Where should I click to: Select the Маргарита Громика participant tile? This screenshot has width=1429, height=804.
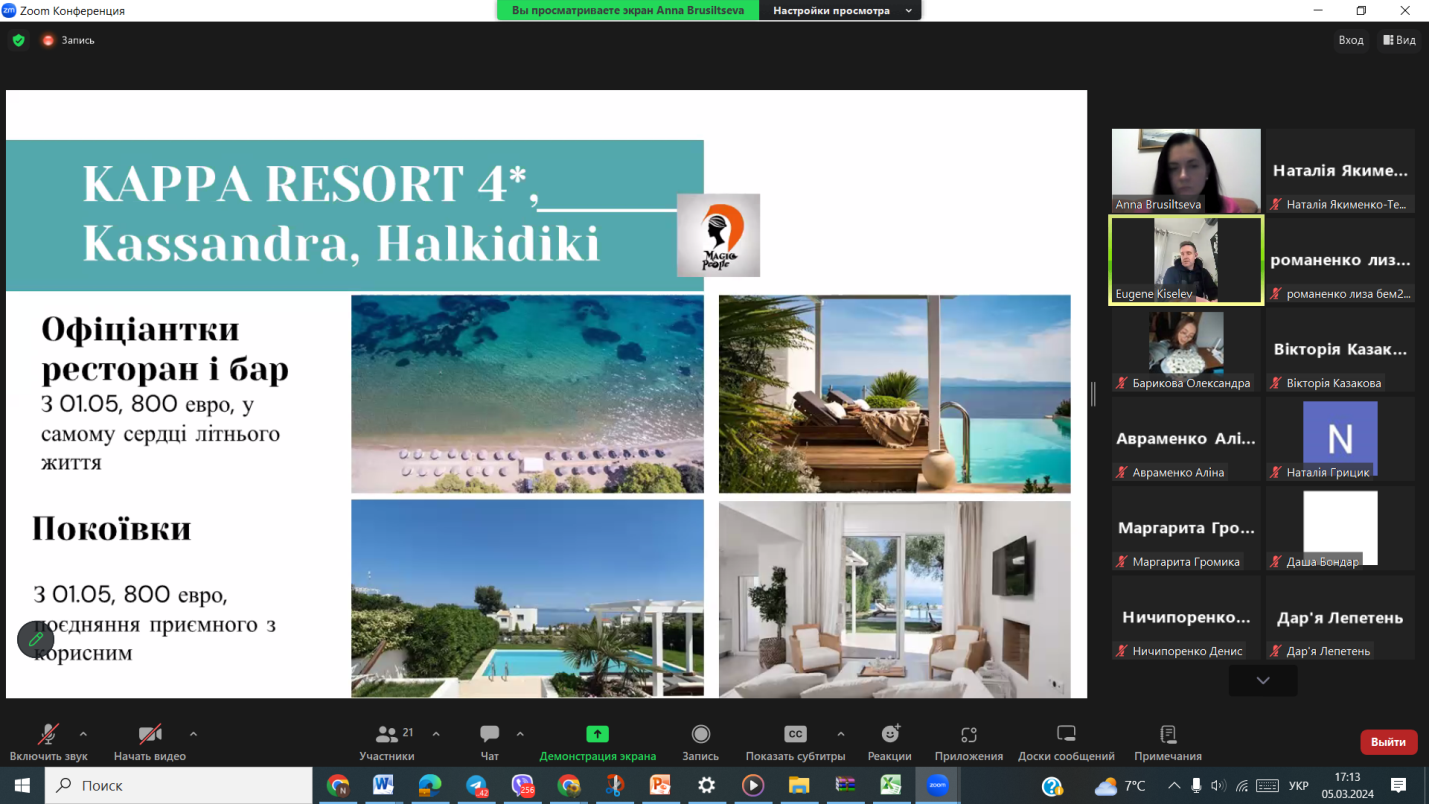click(1186, 528)
